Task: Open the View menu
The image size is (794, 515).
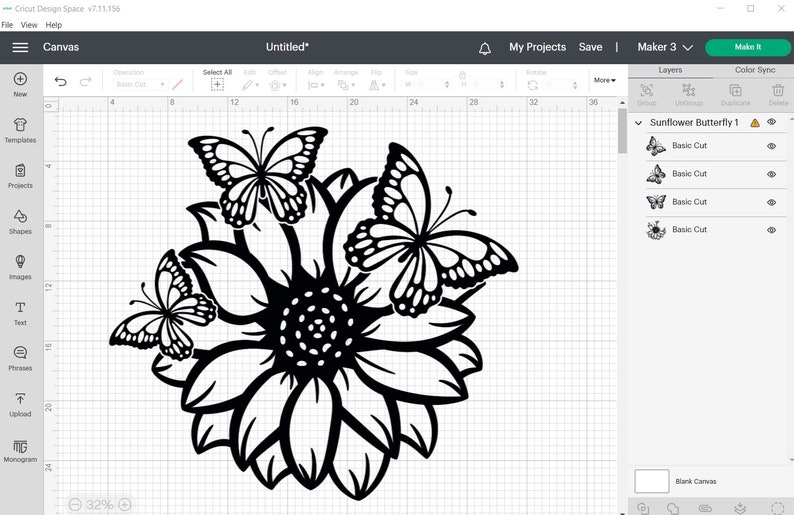Action: [29, 24]
